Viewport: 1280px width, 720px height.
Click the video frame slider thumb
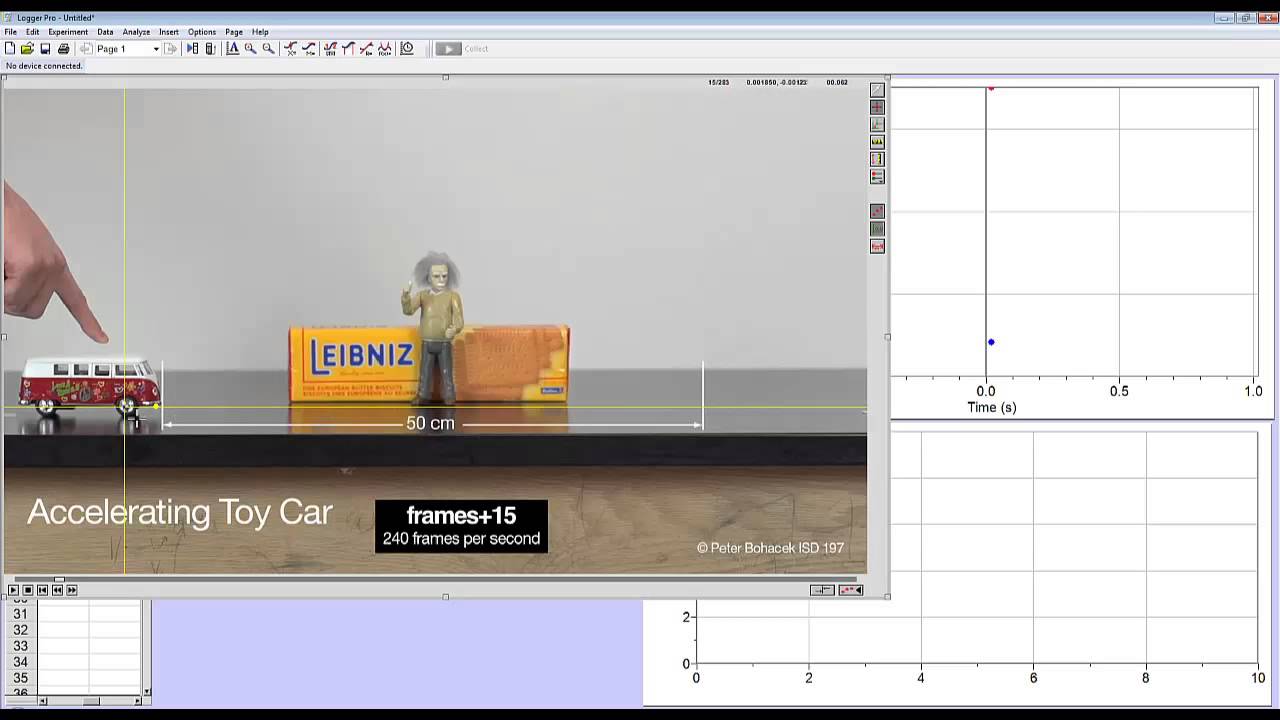click(x=59, y=579)
